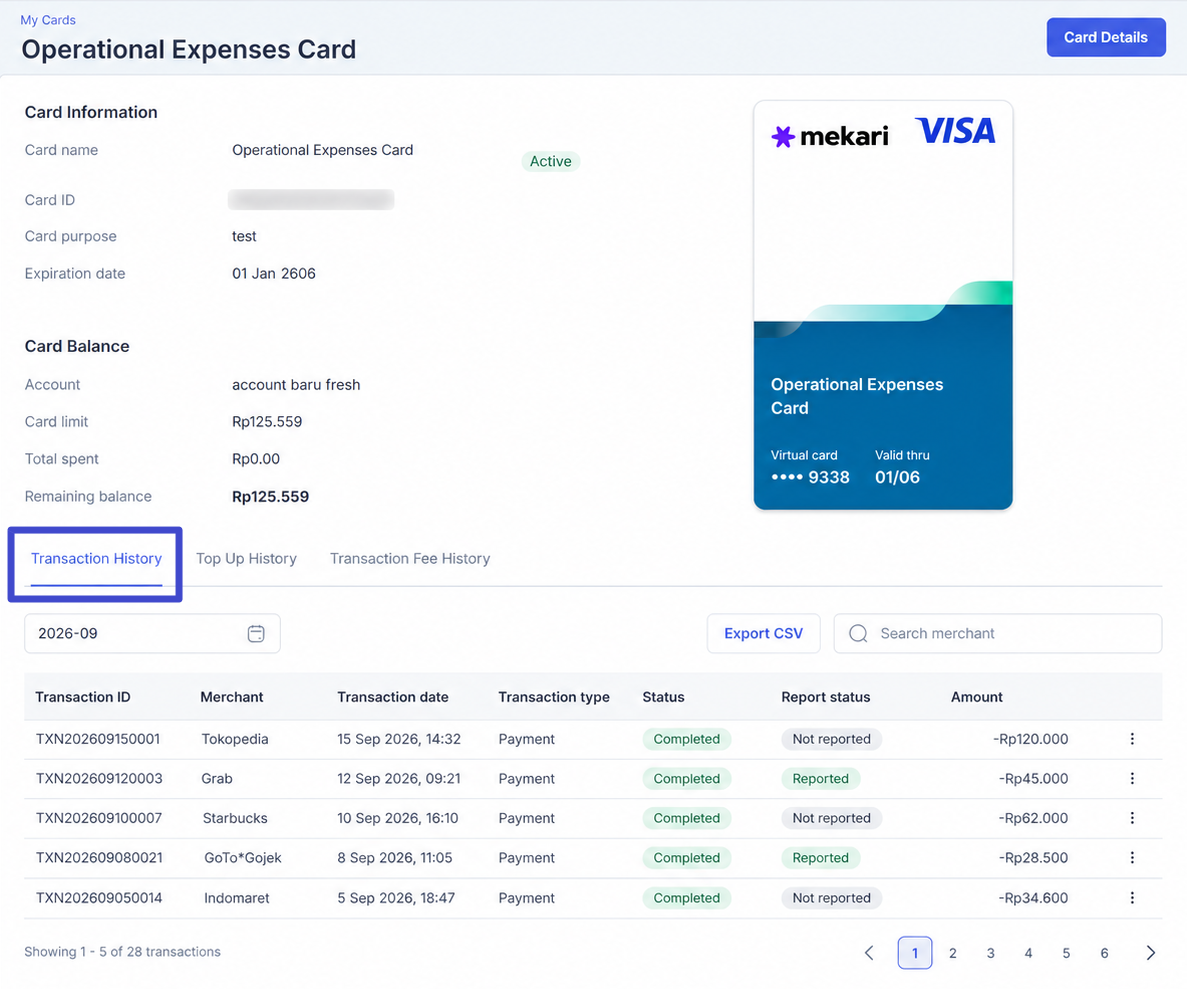Export transactions with Export CSV
This screenshot has width=1187, height=989.
(x=763, y=634)
